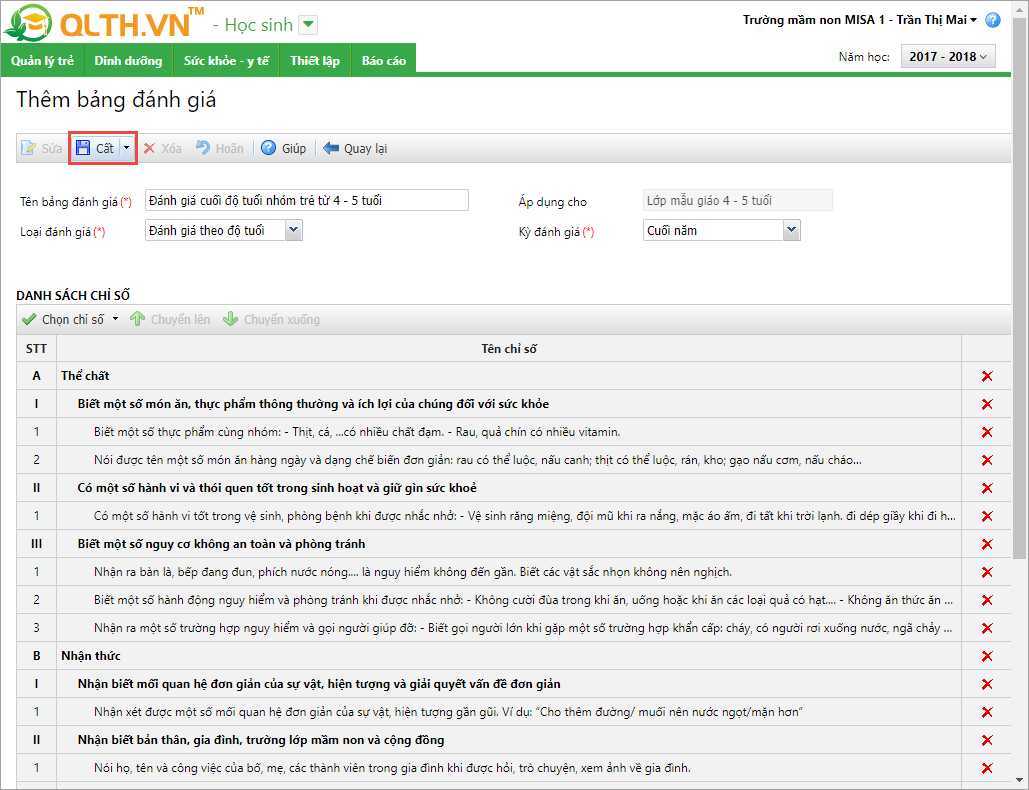Open the Sức khỏe - y tế menu
Image resolution: width=1029 pixels, height=790 pixels.
[226, 60]
